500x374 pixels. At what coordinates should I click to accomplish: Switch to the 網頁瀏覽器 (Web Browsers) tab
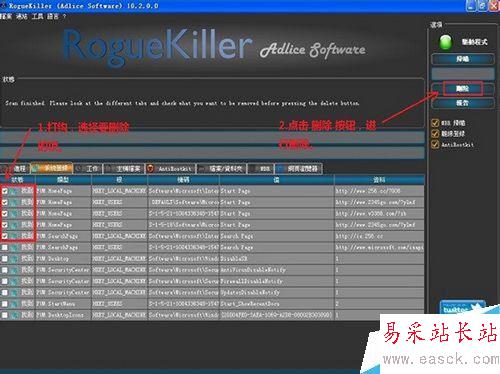tap(299, 169)
